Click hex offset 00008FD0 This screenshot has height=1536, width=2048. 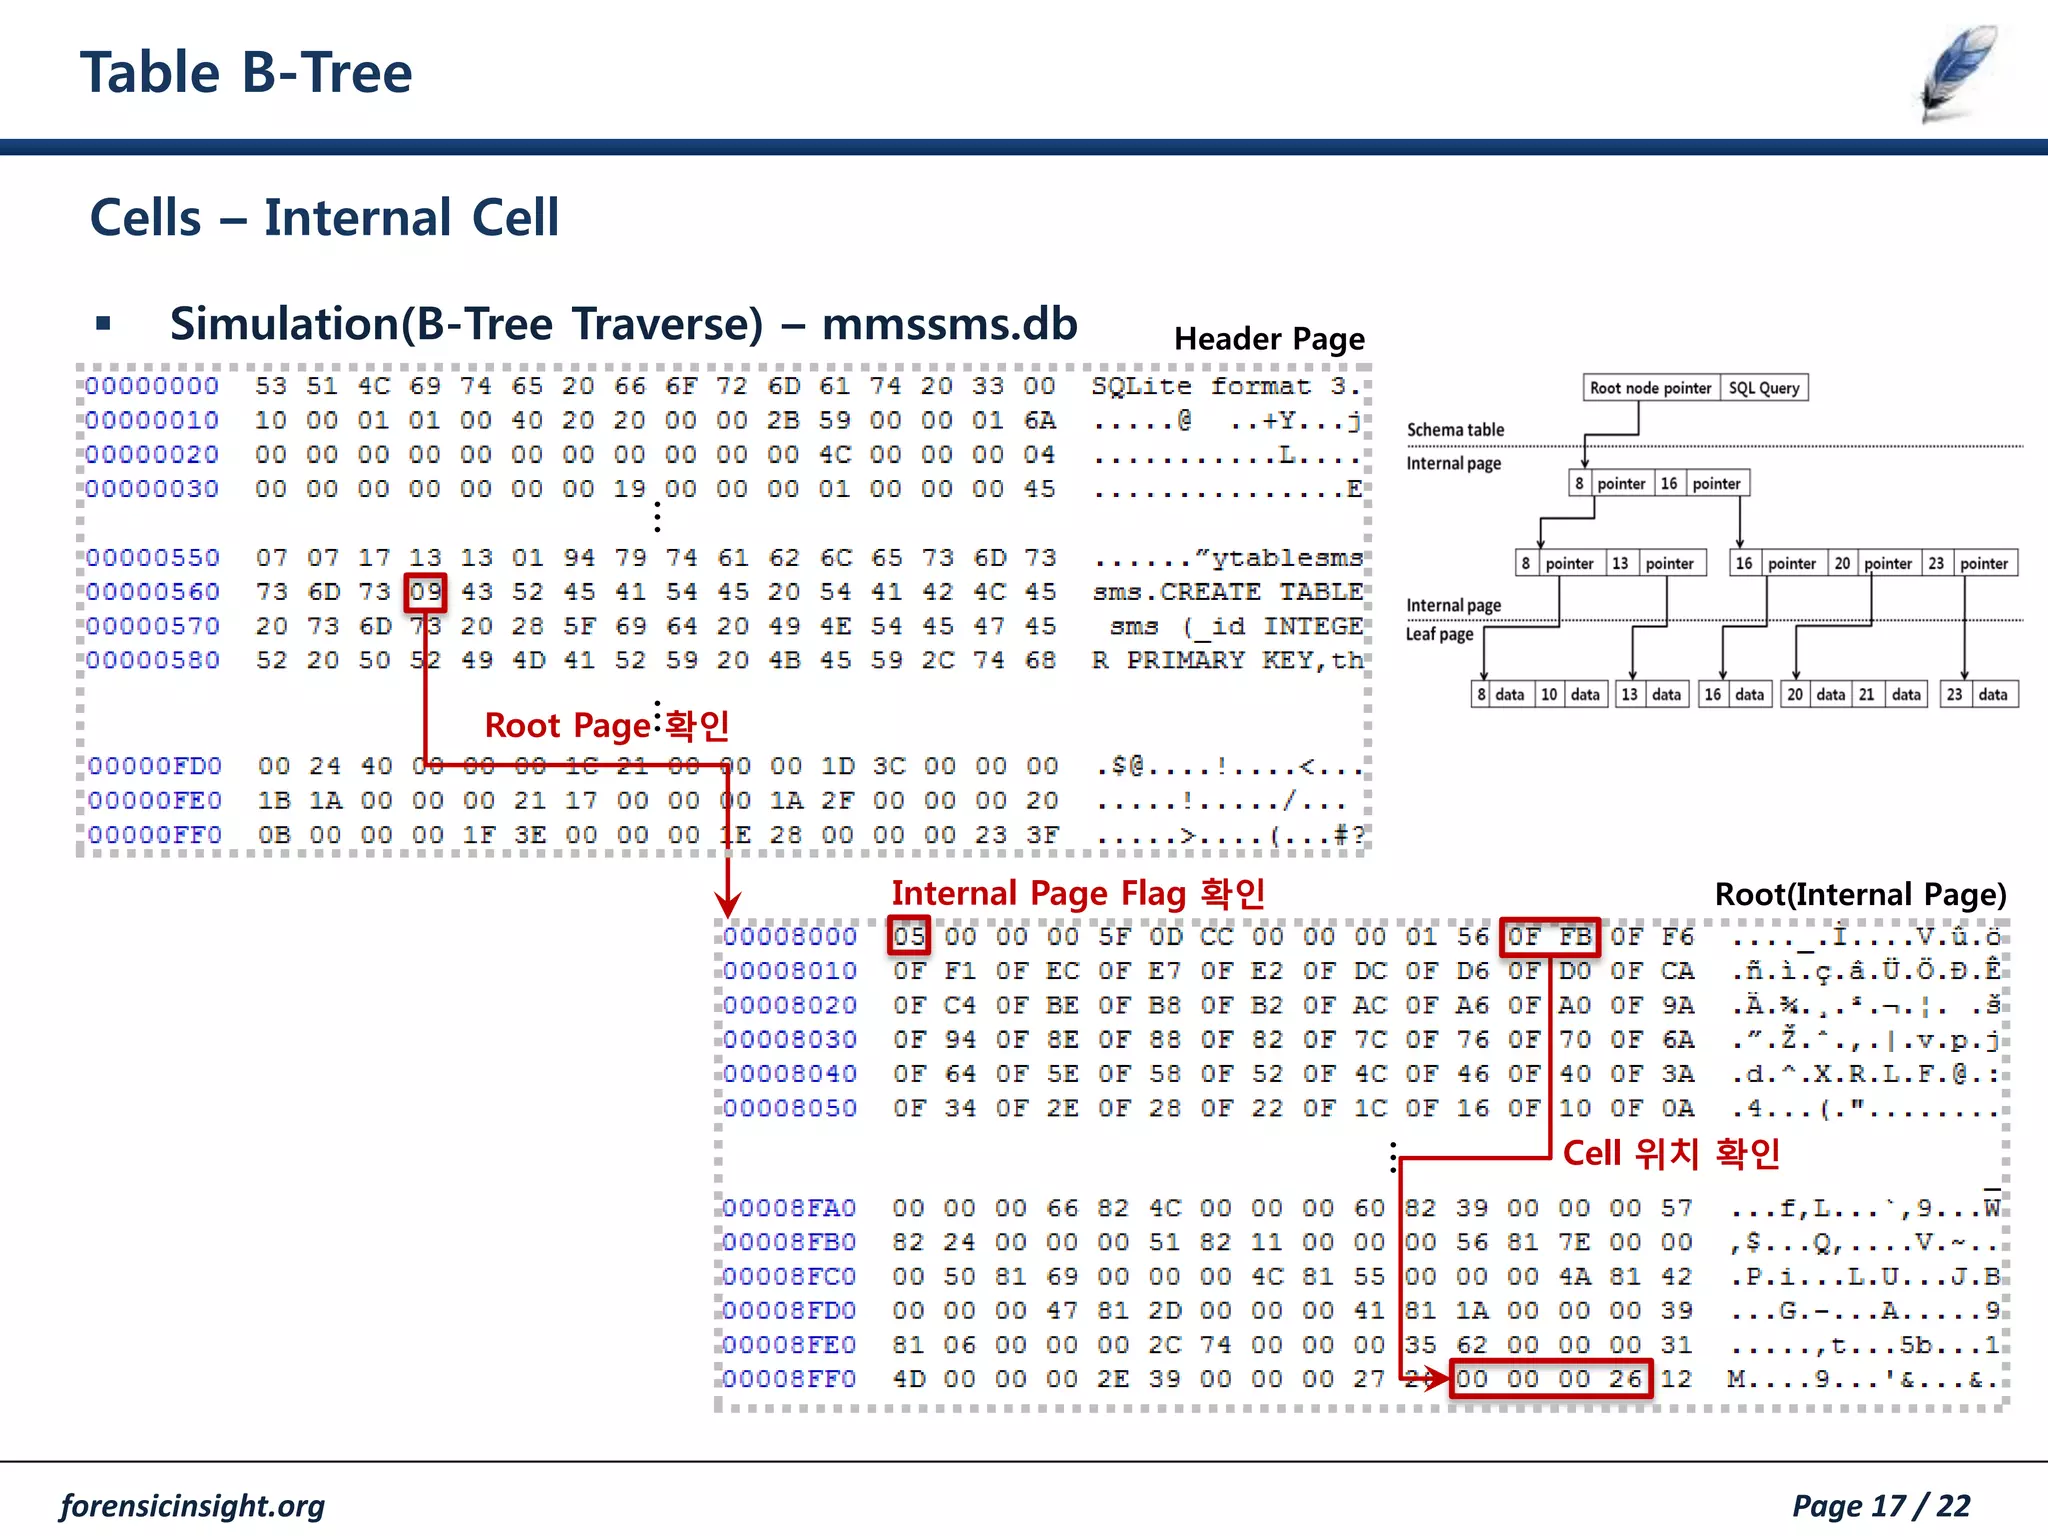click(x=790, y=1311)
